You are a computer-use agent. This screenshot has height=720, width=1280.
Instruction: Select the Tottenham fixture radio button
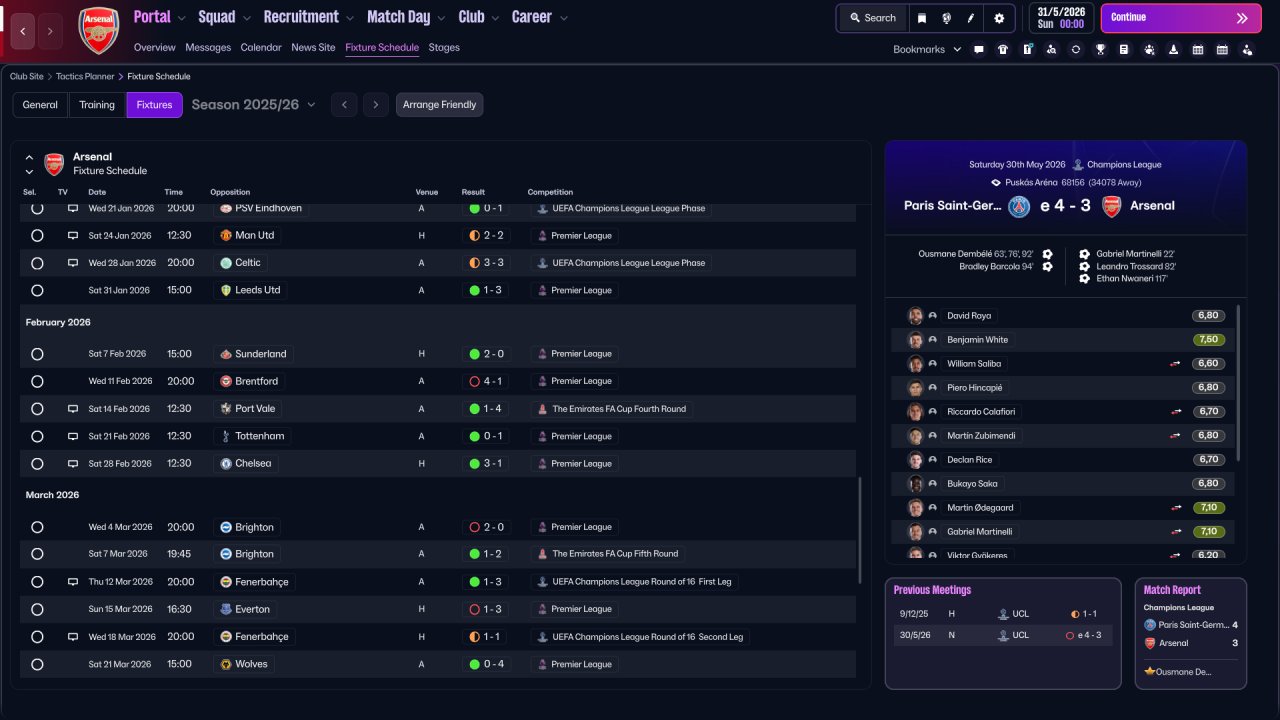(37, 436)
